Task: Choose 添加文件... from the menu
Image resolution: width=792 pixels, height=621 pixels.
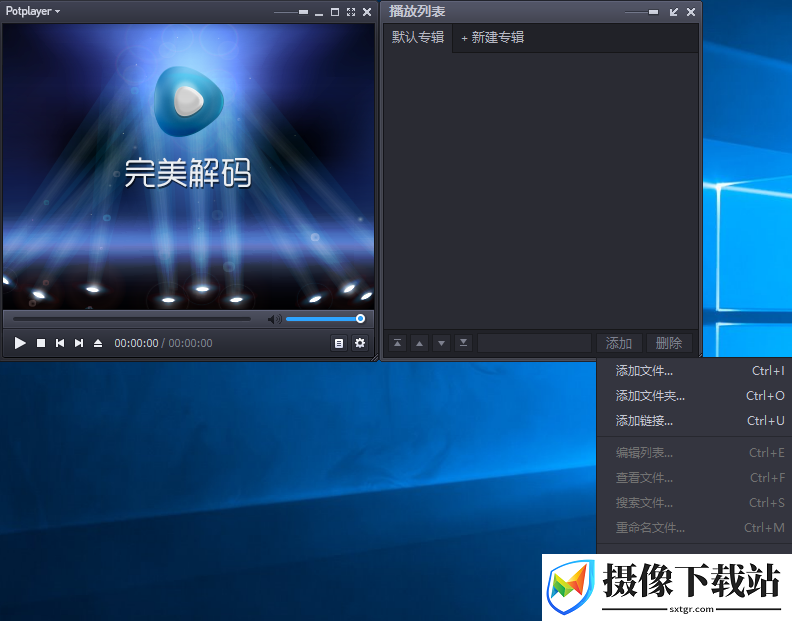Action: pos(695,371)
